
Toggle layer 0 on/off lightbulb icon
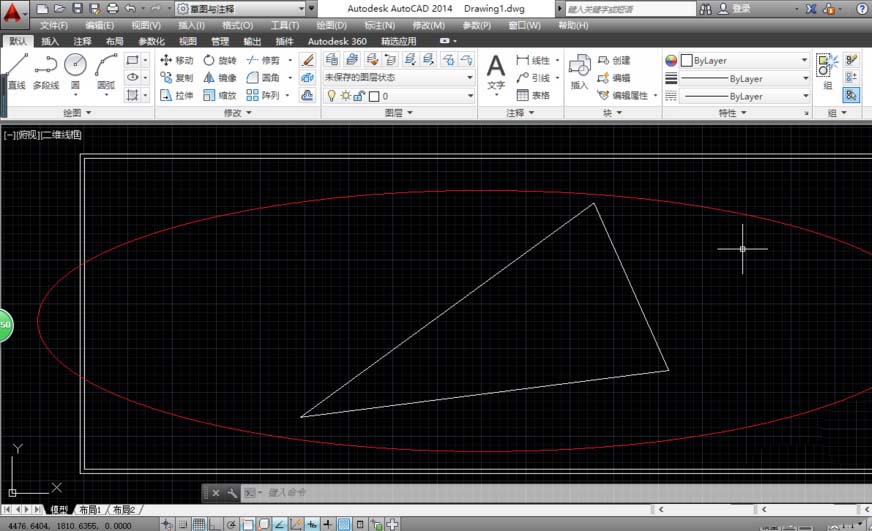tap(332, 96)
